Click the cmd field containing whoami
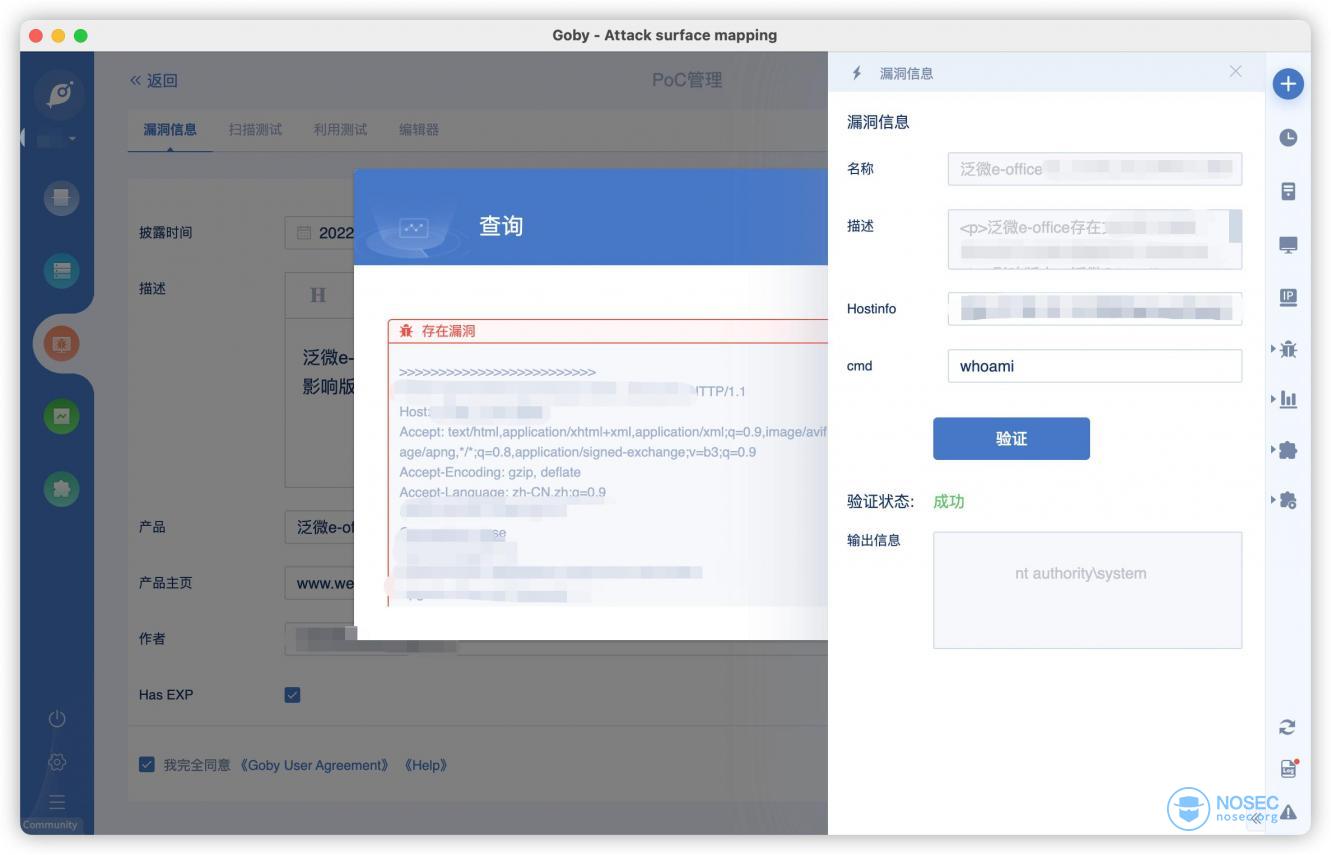Viewport: 1331px width, 855px height. tap(1094, 366)
